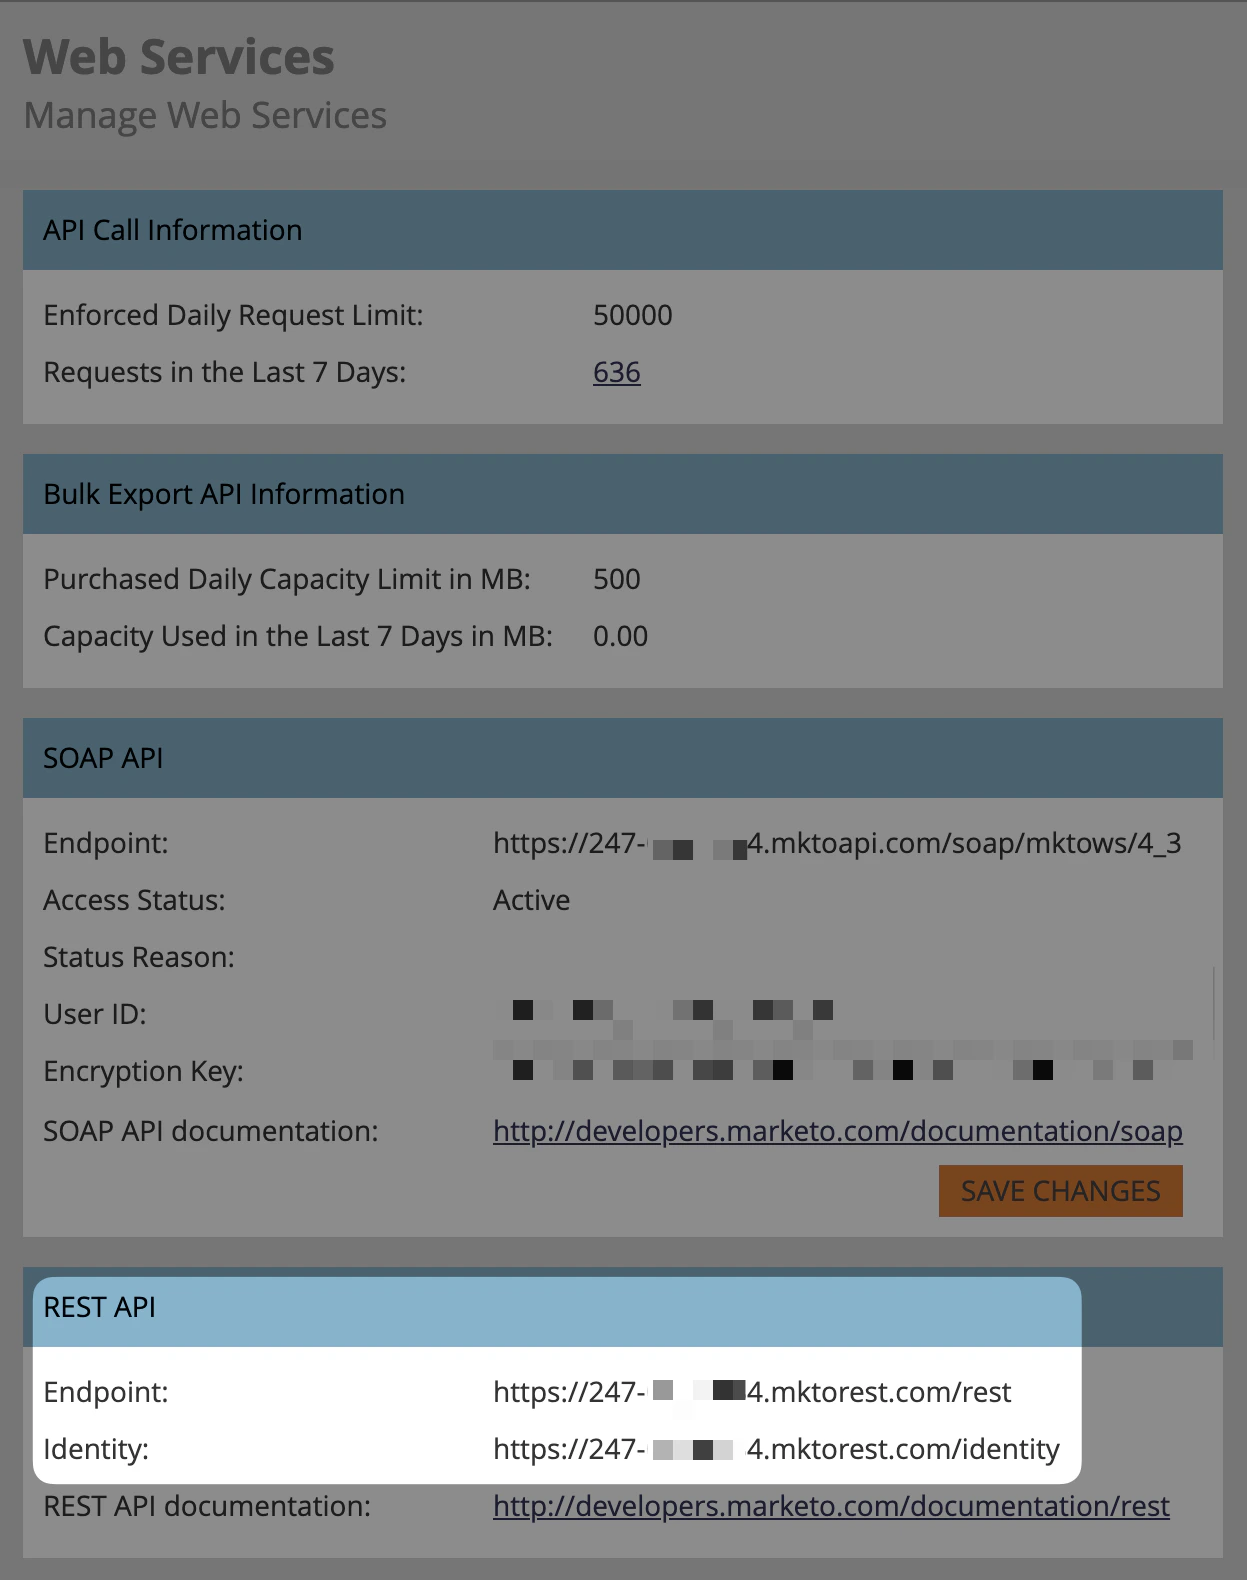Click the Enforced Daily Request Limit label
The image size is (1247, 1580).
[233, 315]
